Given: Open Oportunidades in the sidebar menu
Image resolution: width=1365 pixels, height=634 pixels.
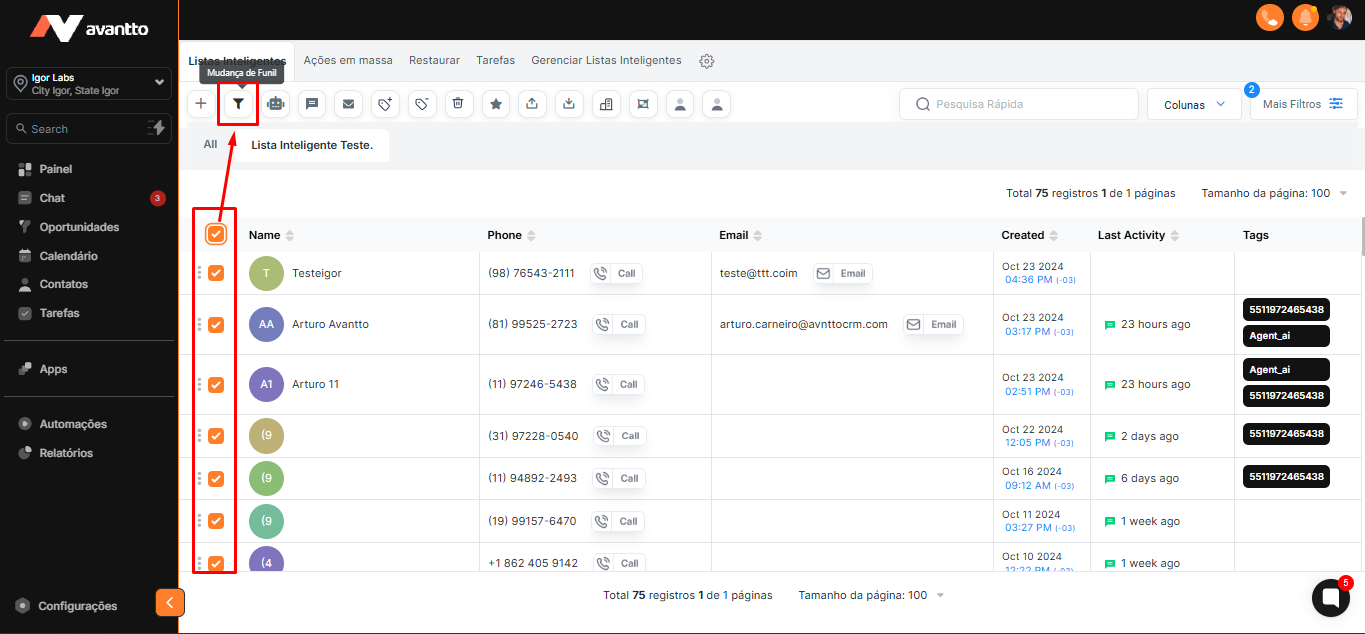Looking at the screenshot, I should 79,227.
